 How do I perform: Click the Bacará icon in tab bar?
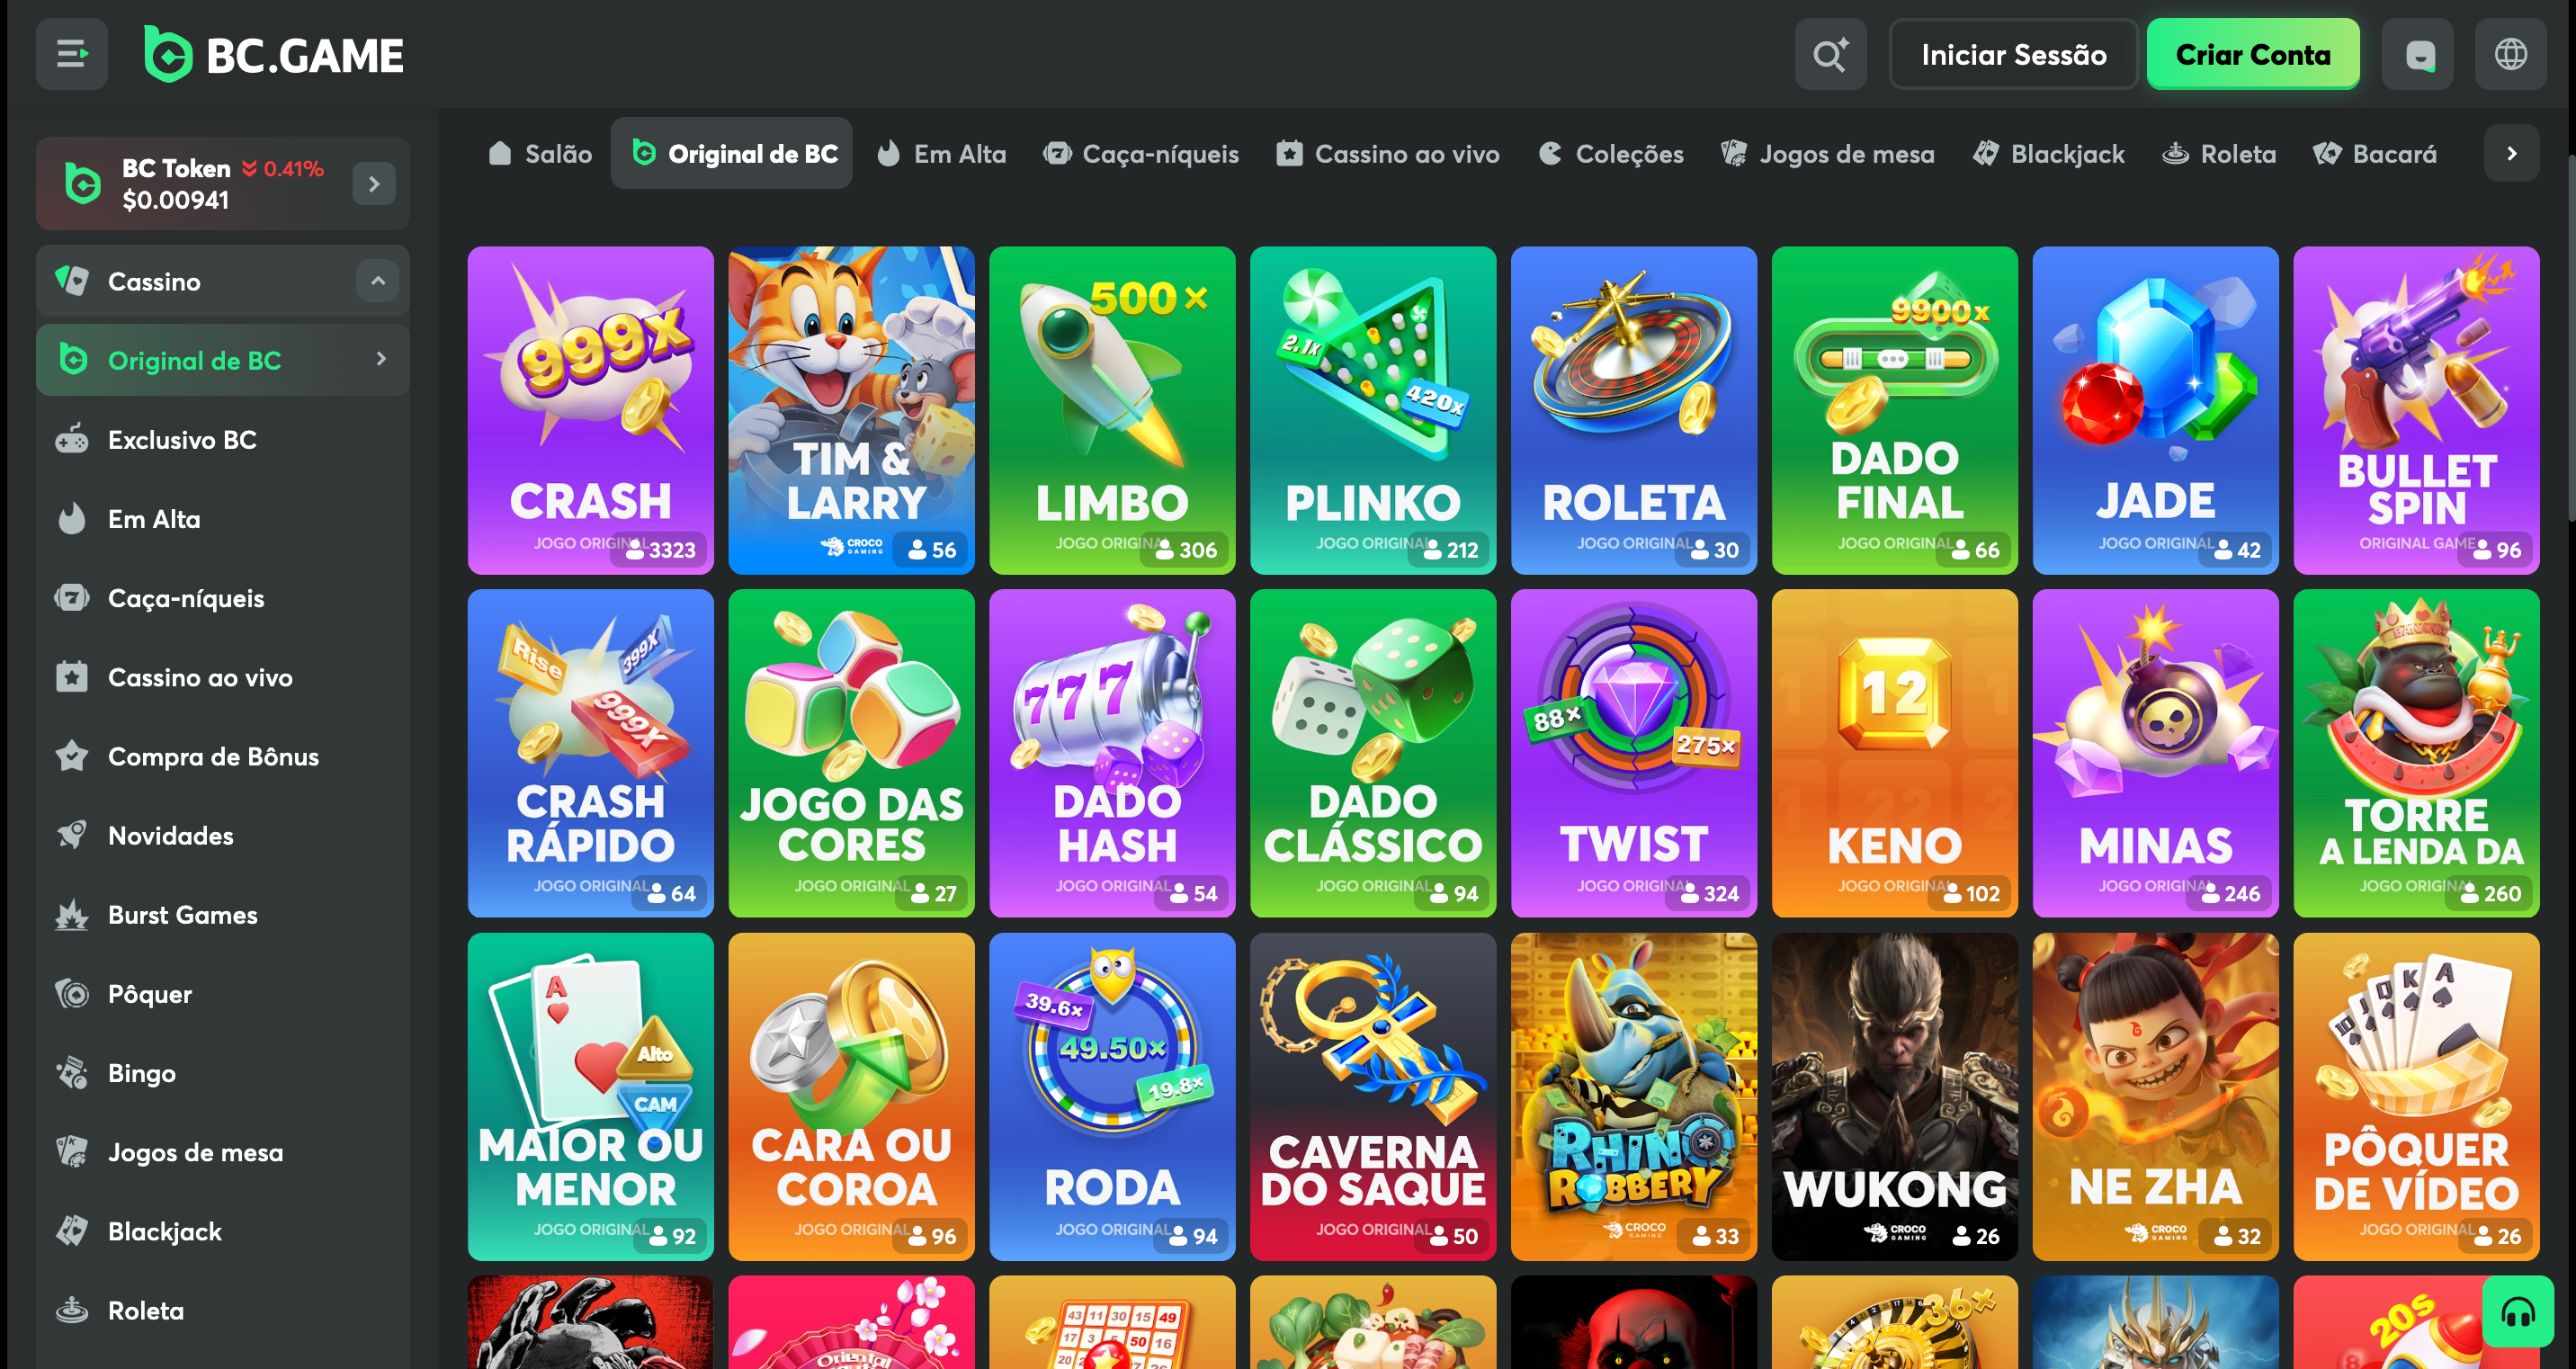(x=2327, y=153)
